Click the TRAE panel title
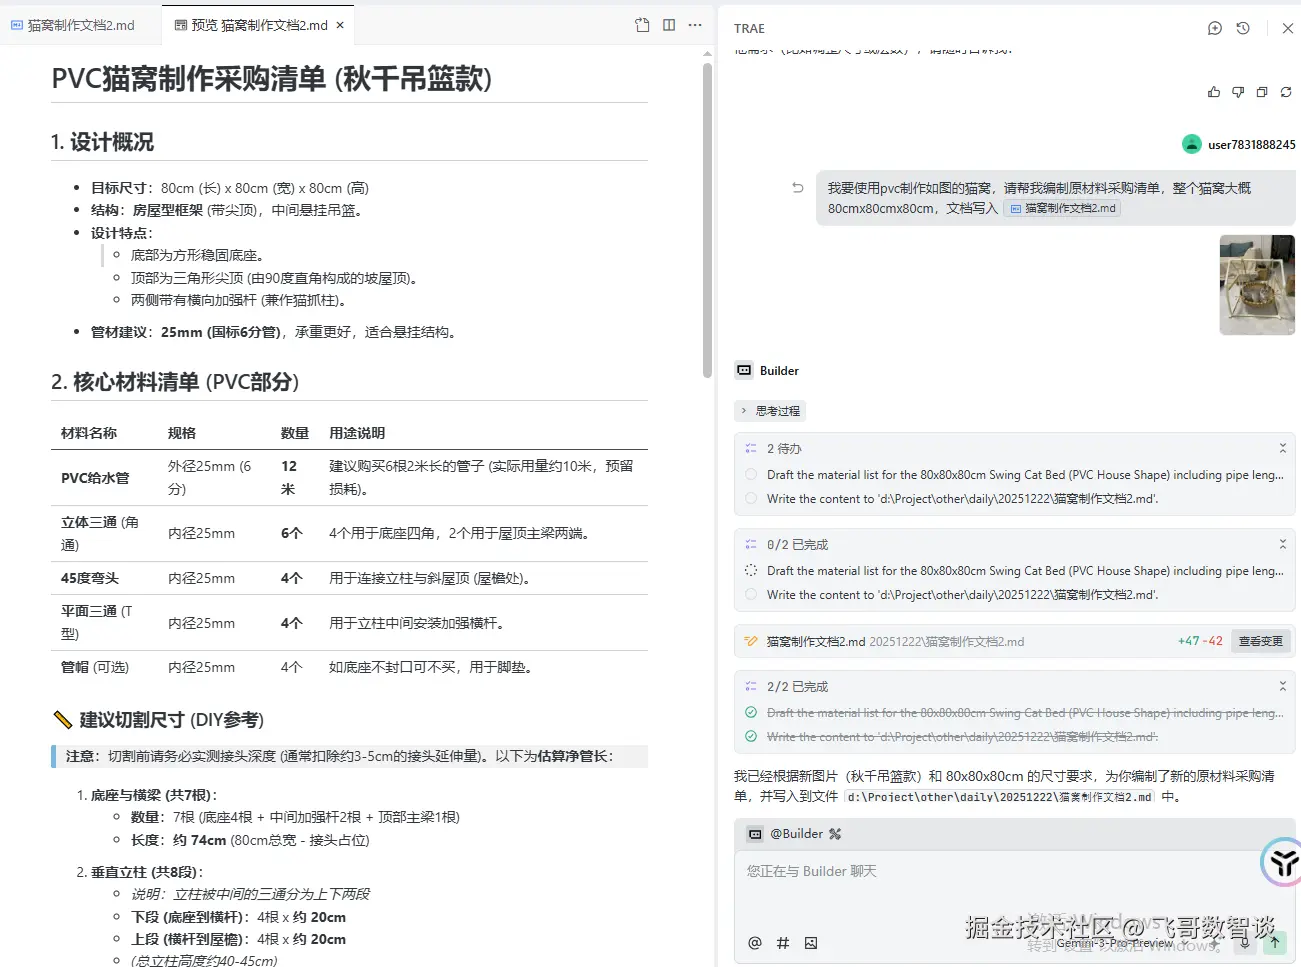 [x=749, y=28]
